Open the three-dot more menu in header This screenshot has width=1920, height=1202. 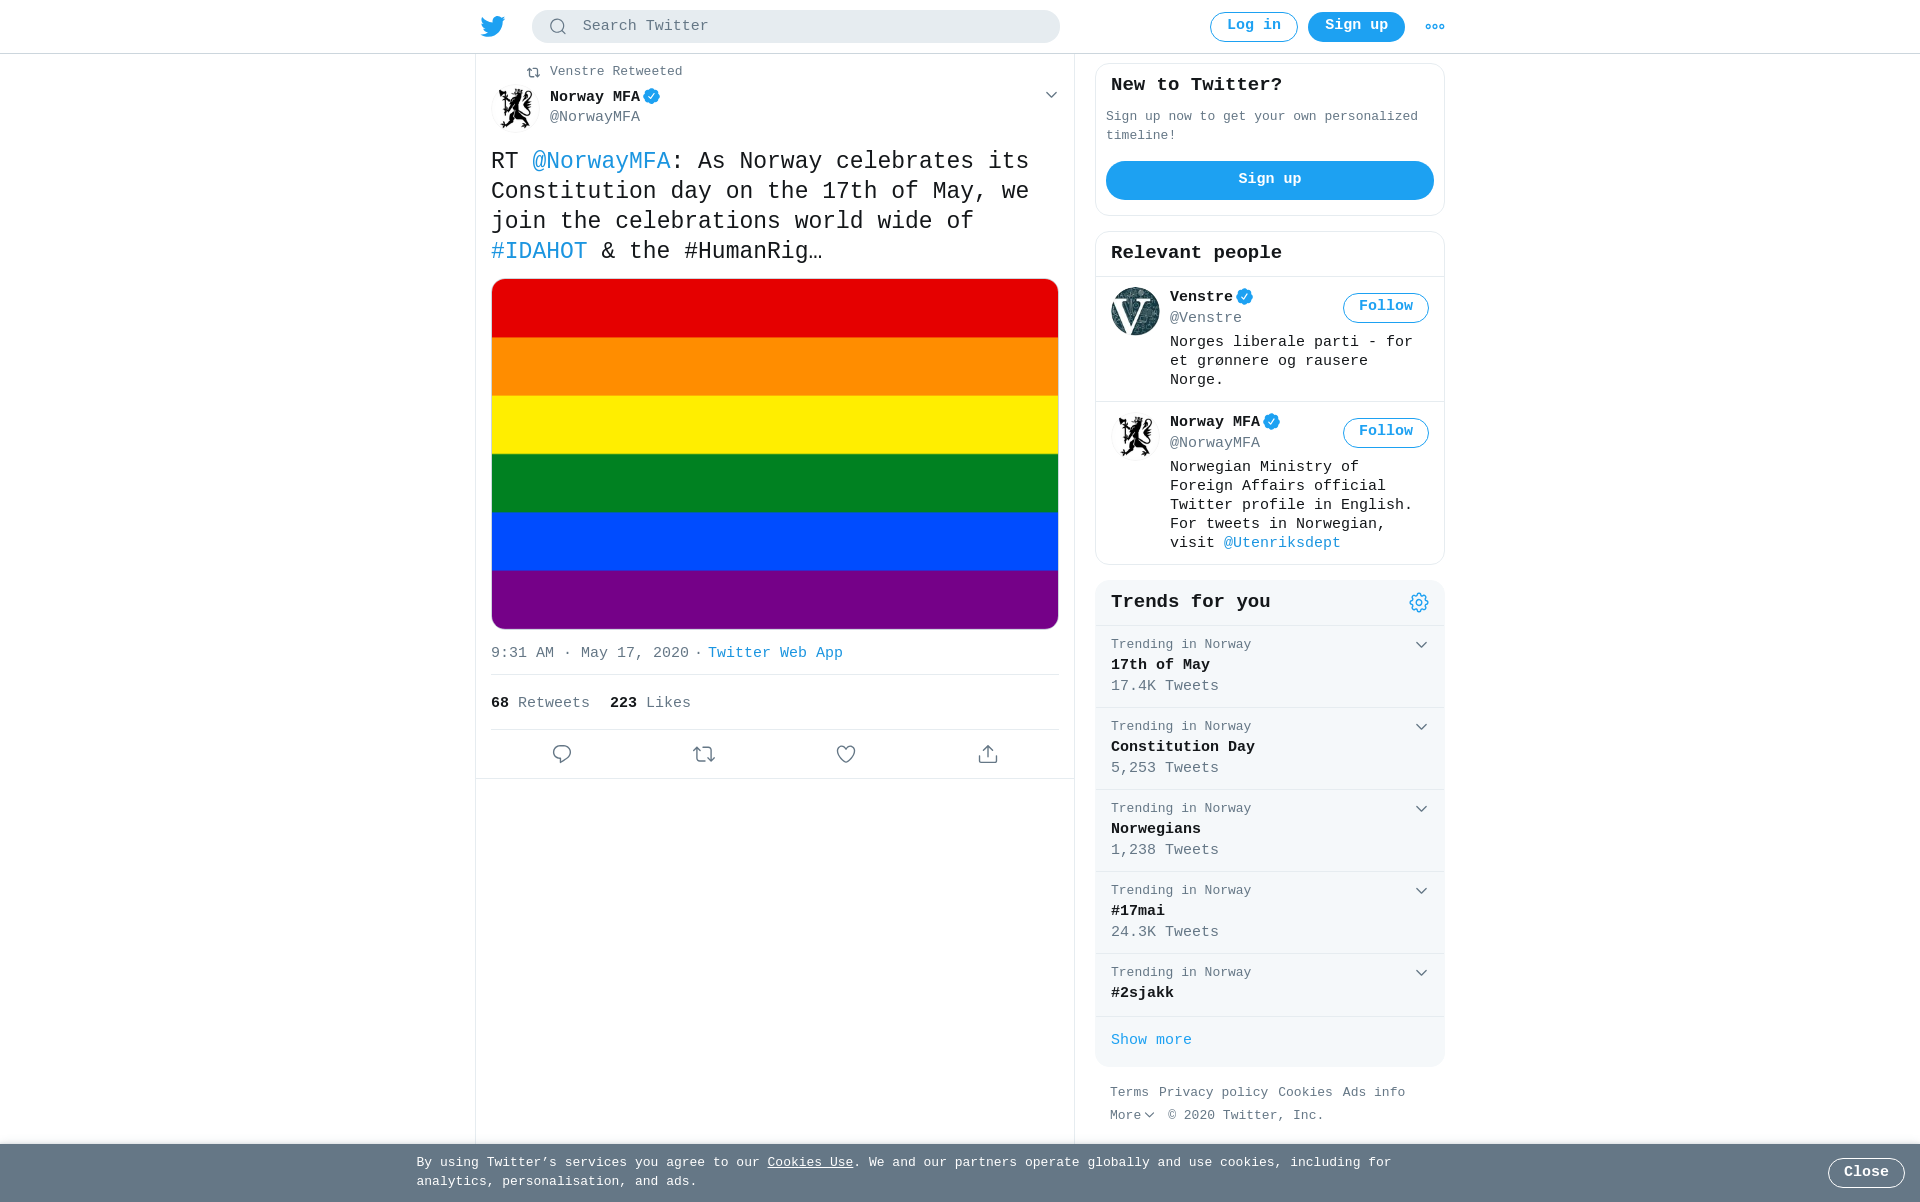point(1435,27)
